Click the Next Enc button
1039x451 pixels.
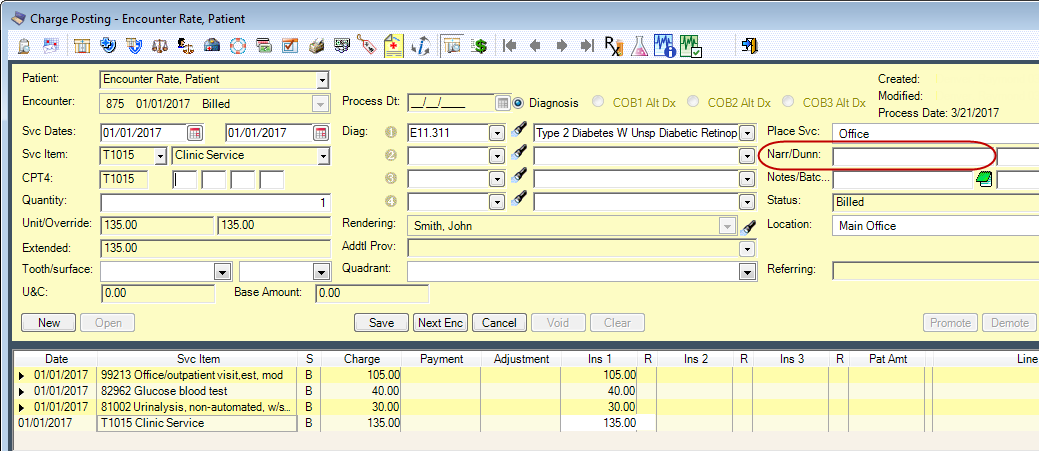[441, 323]
